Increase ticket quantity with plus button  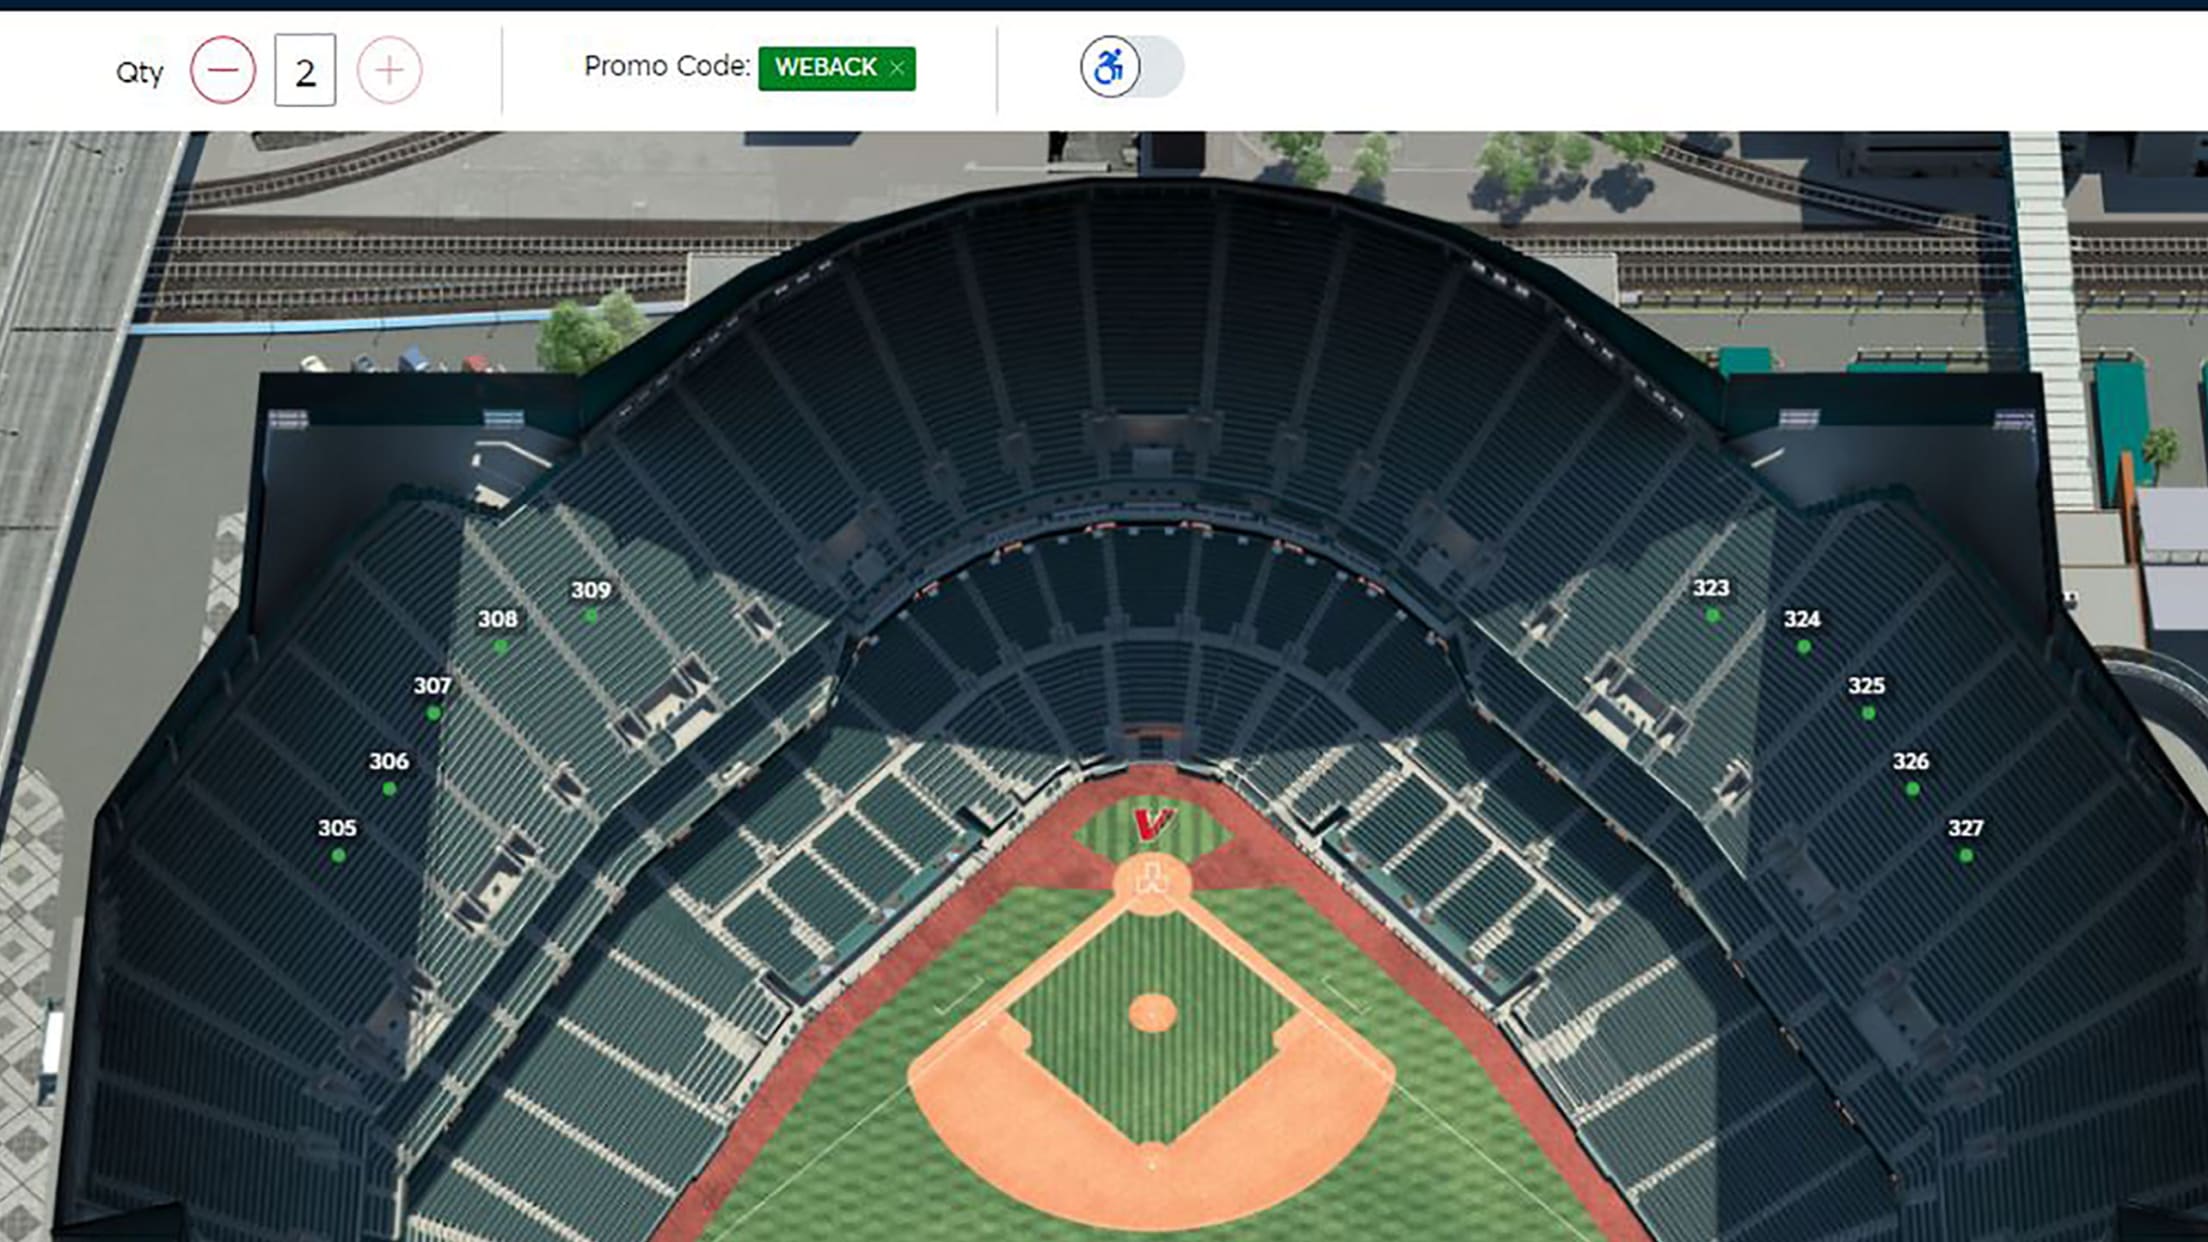coord(389,70)
